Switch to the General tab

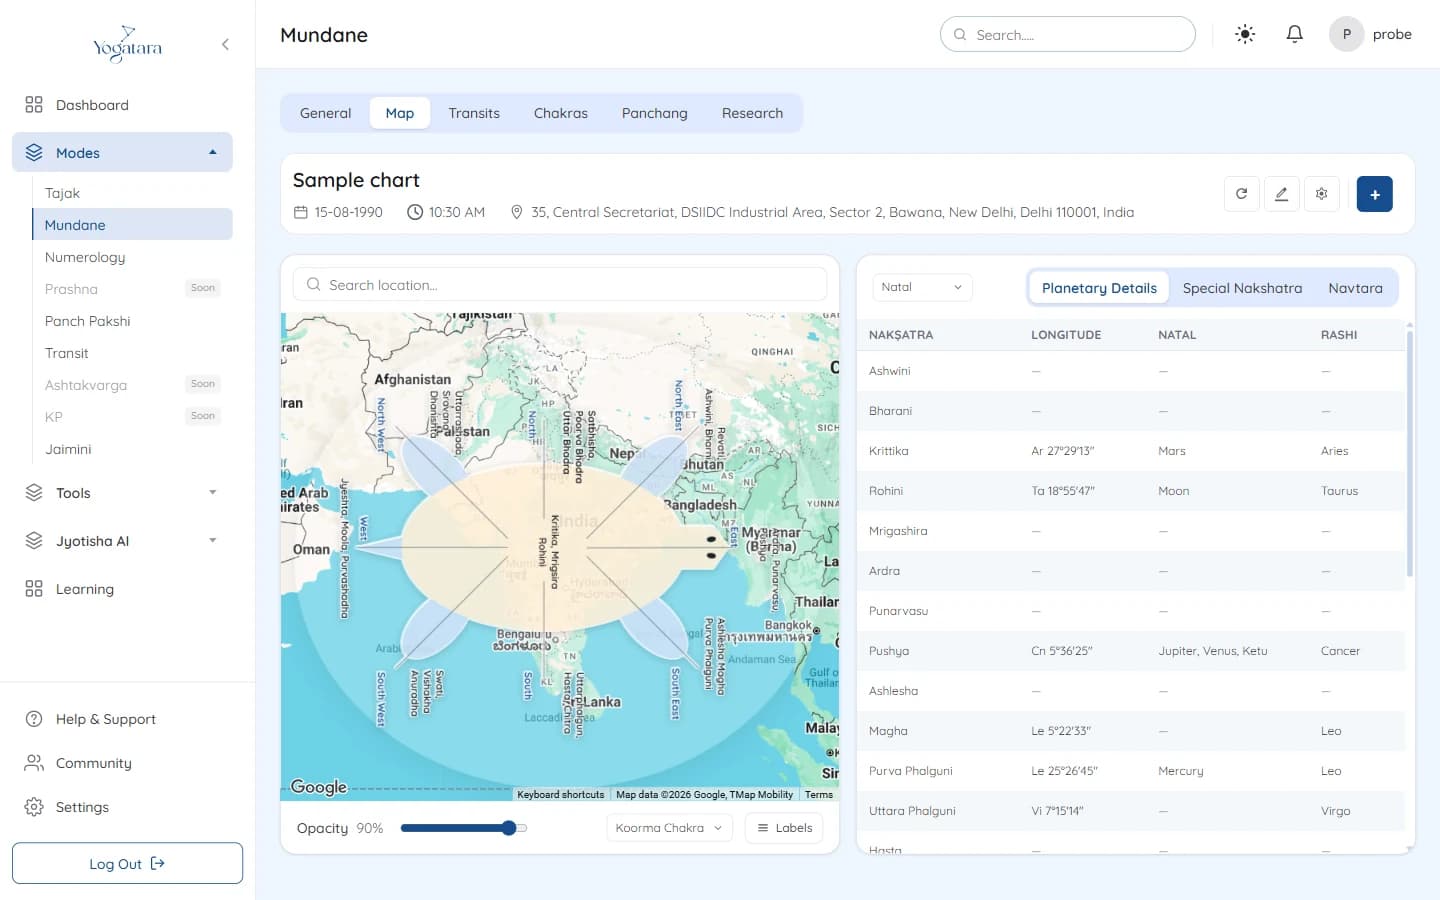pos(325,113)
